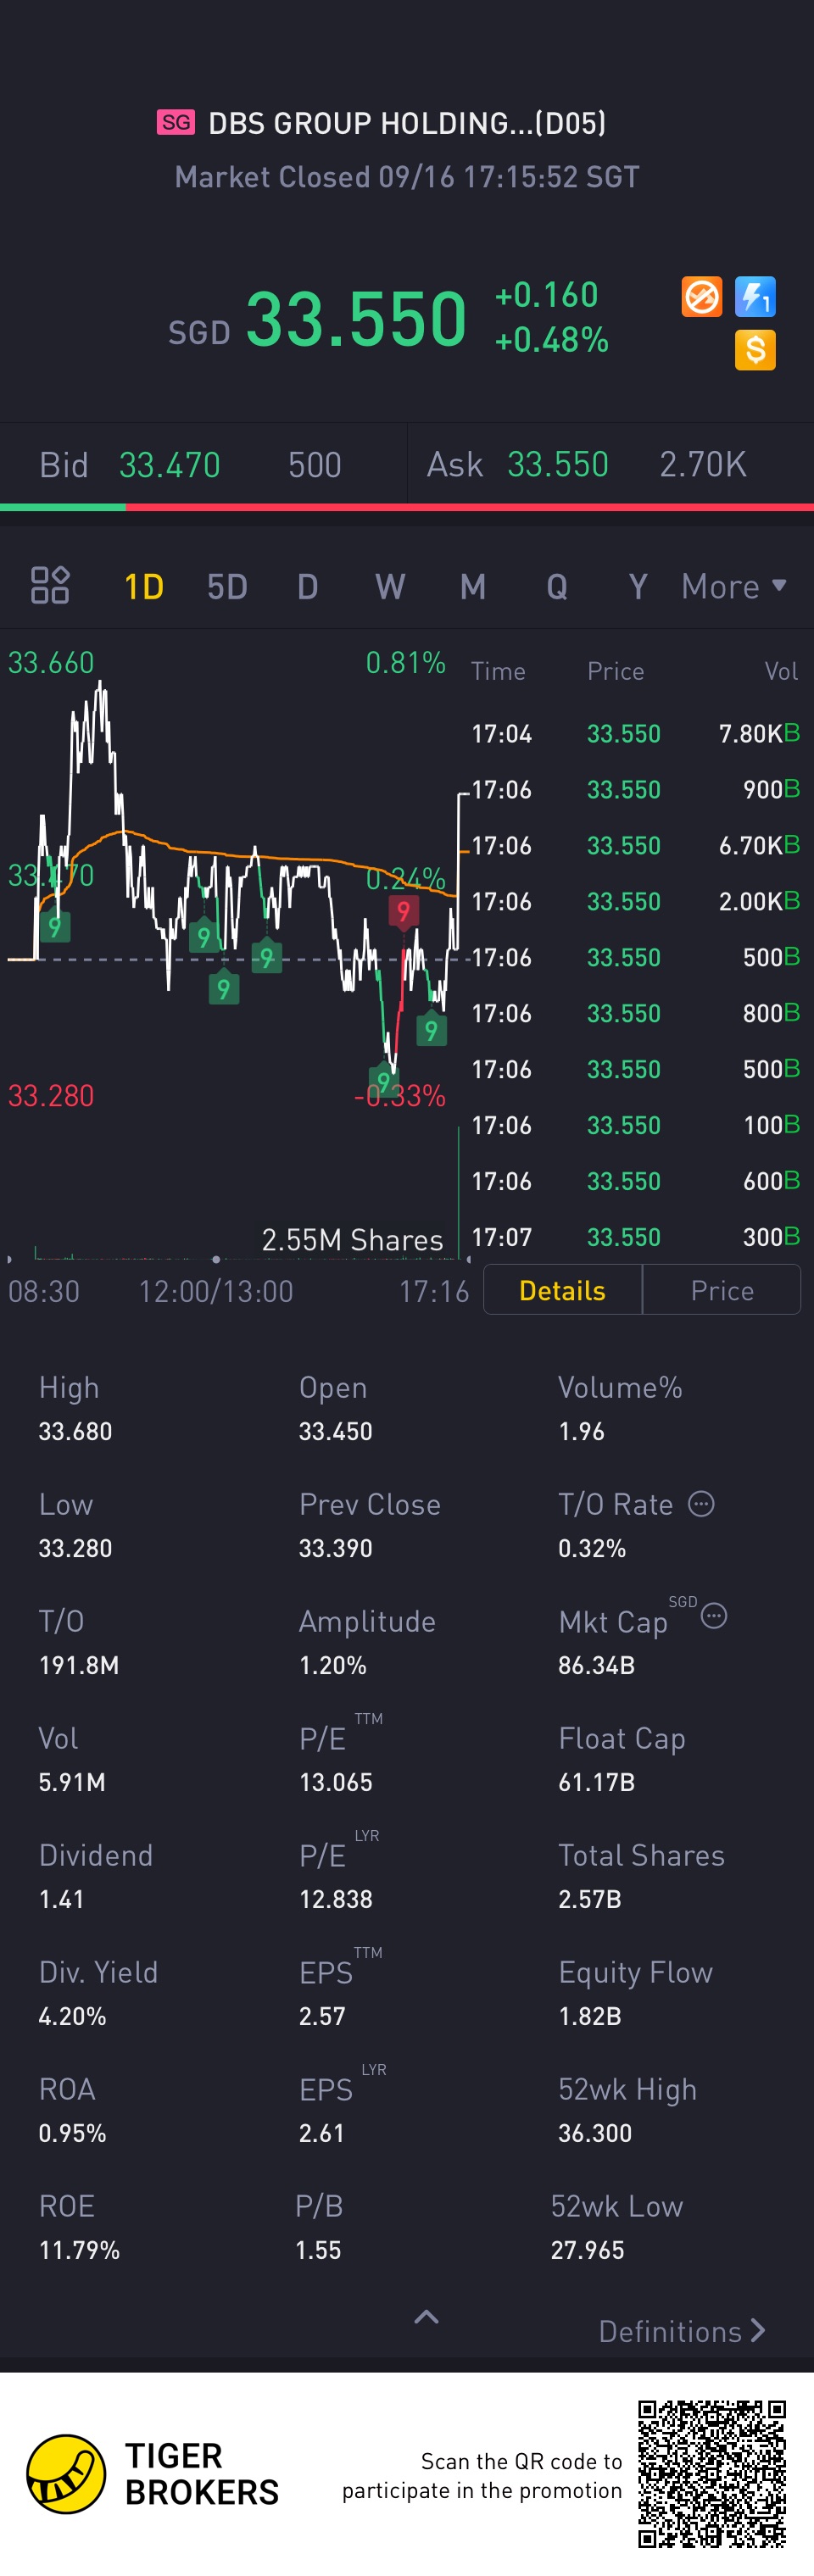
Task: Collapse the details panel with up chevron
Action: tap(427, 2317)
